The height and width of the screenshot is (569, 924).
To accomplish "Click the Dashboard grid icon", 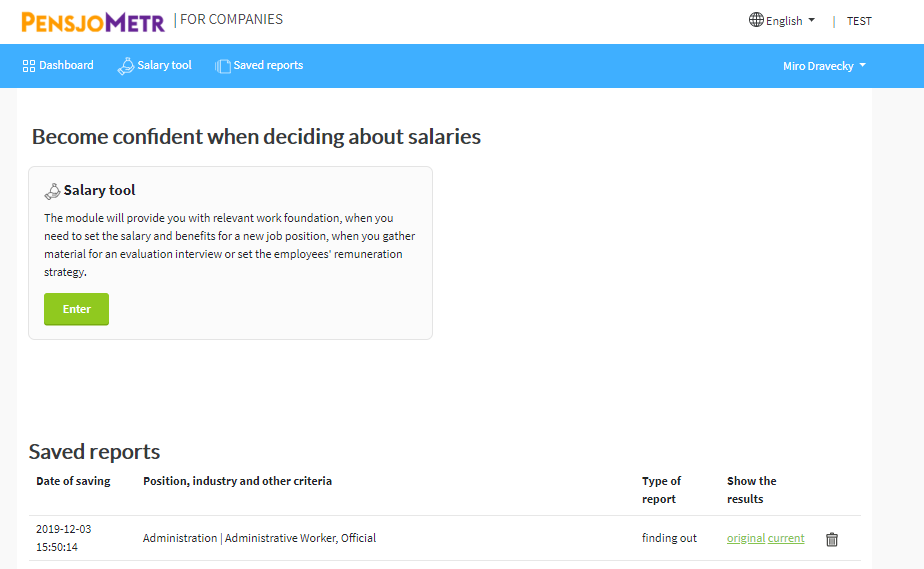I will click(29, 66).
